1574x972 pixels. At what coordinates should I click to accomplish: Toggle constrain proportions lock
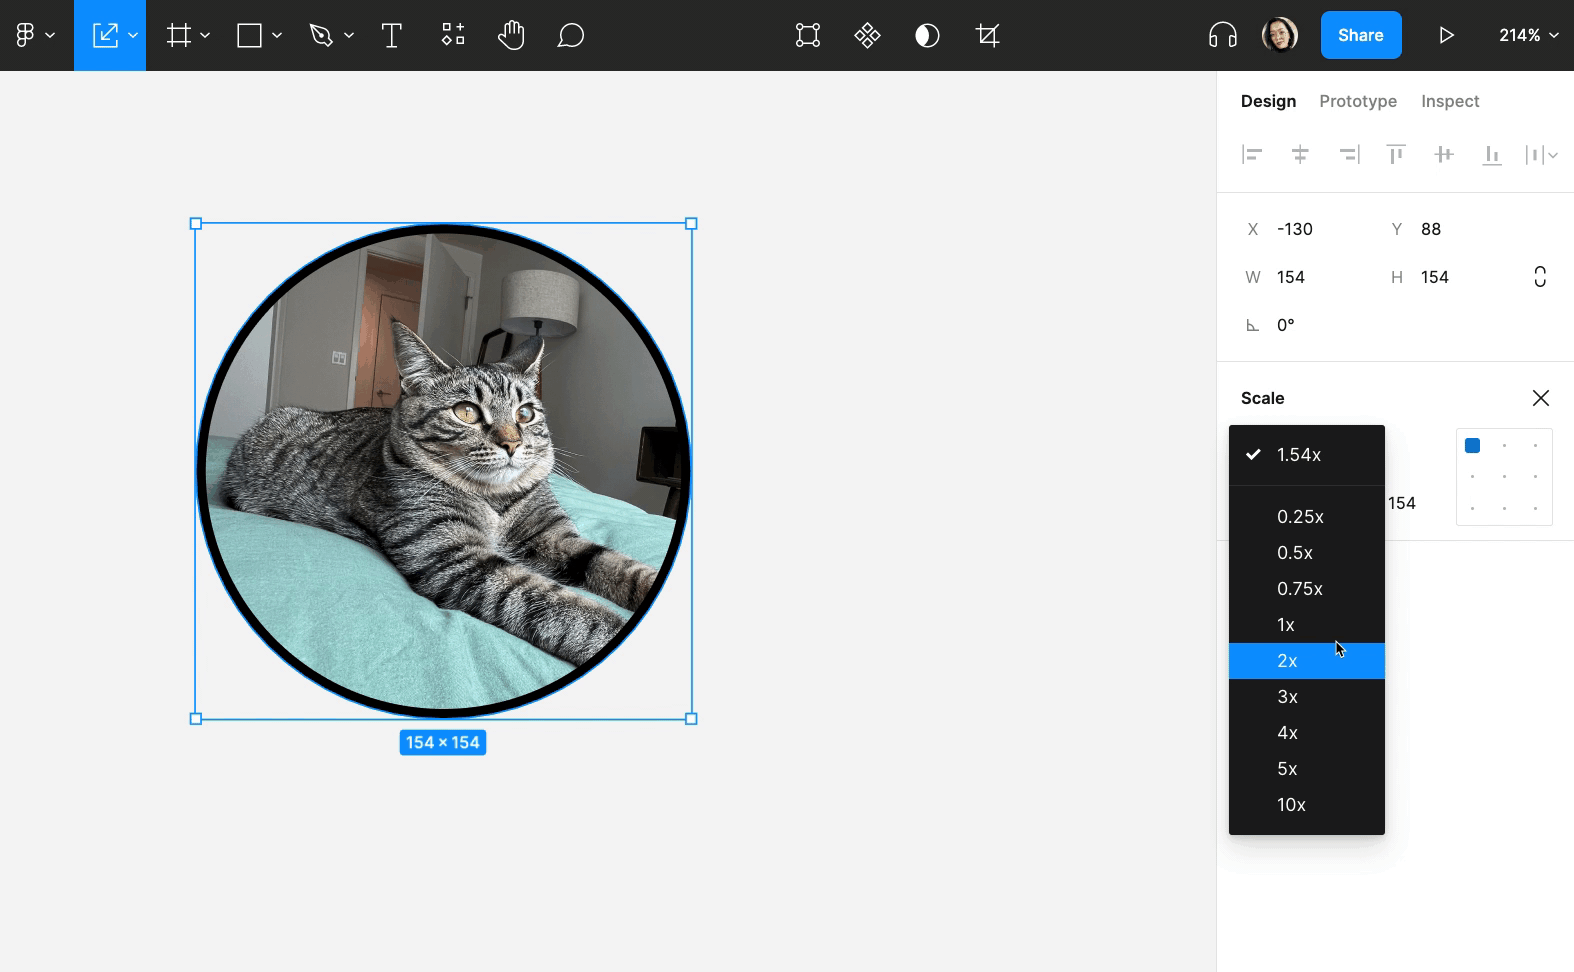click(x=1540, y=277)
